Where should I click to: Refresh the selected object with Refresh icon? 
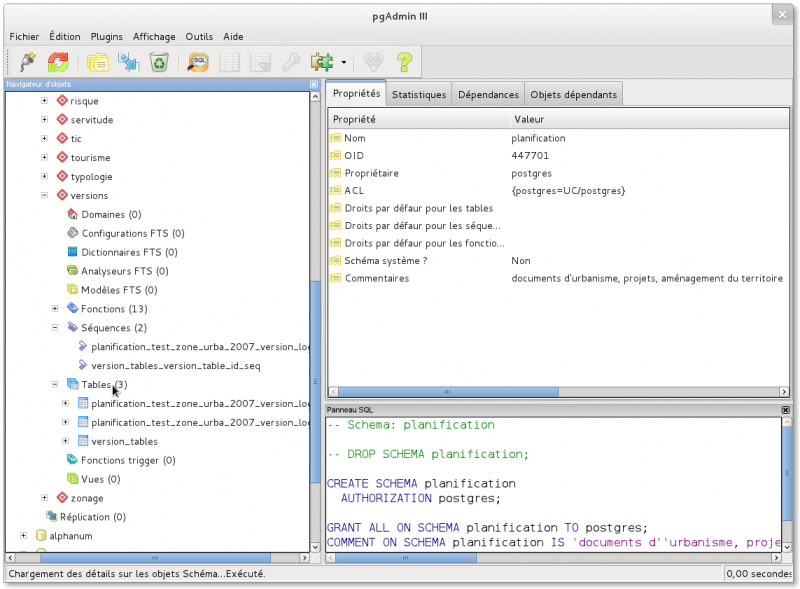58,62
